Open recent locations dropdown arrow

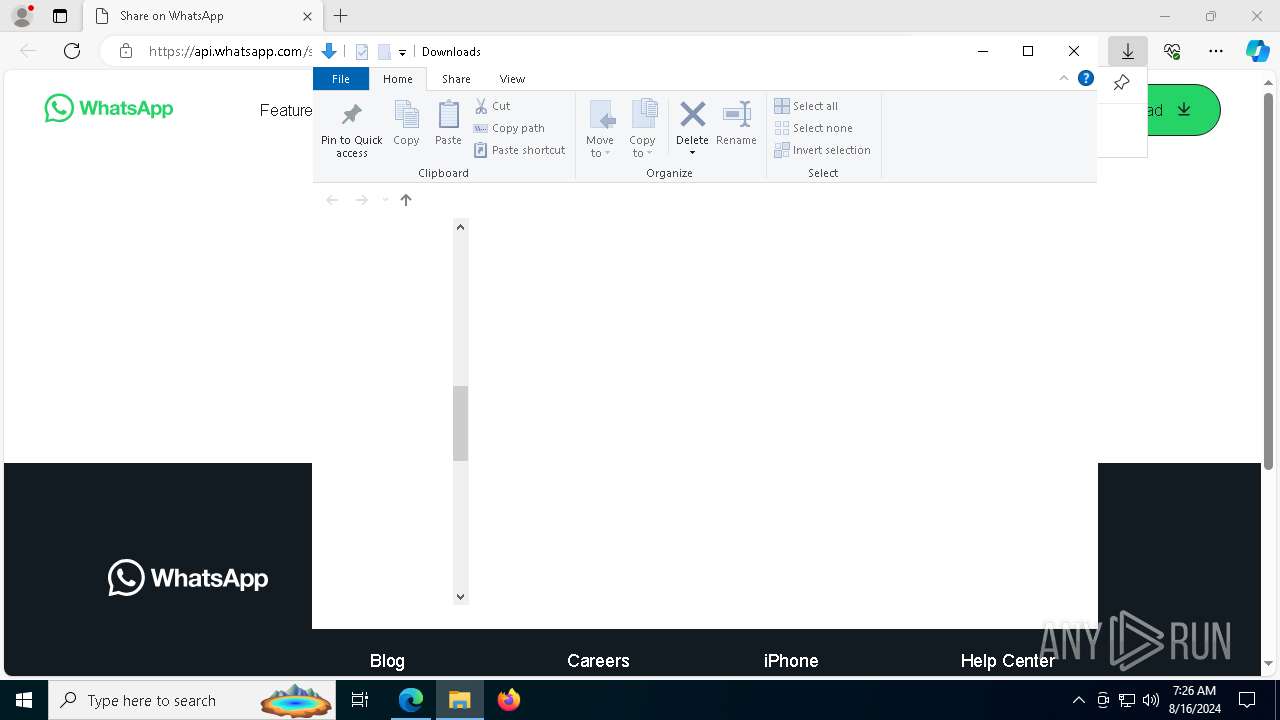coord(385,200)
